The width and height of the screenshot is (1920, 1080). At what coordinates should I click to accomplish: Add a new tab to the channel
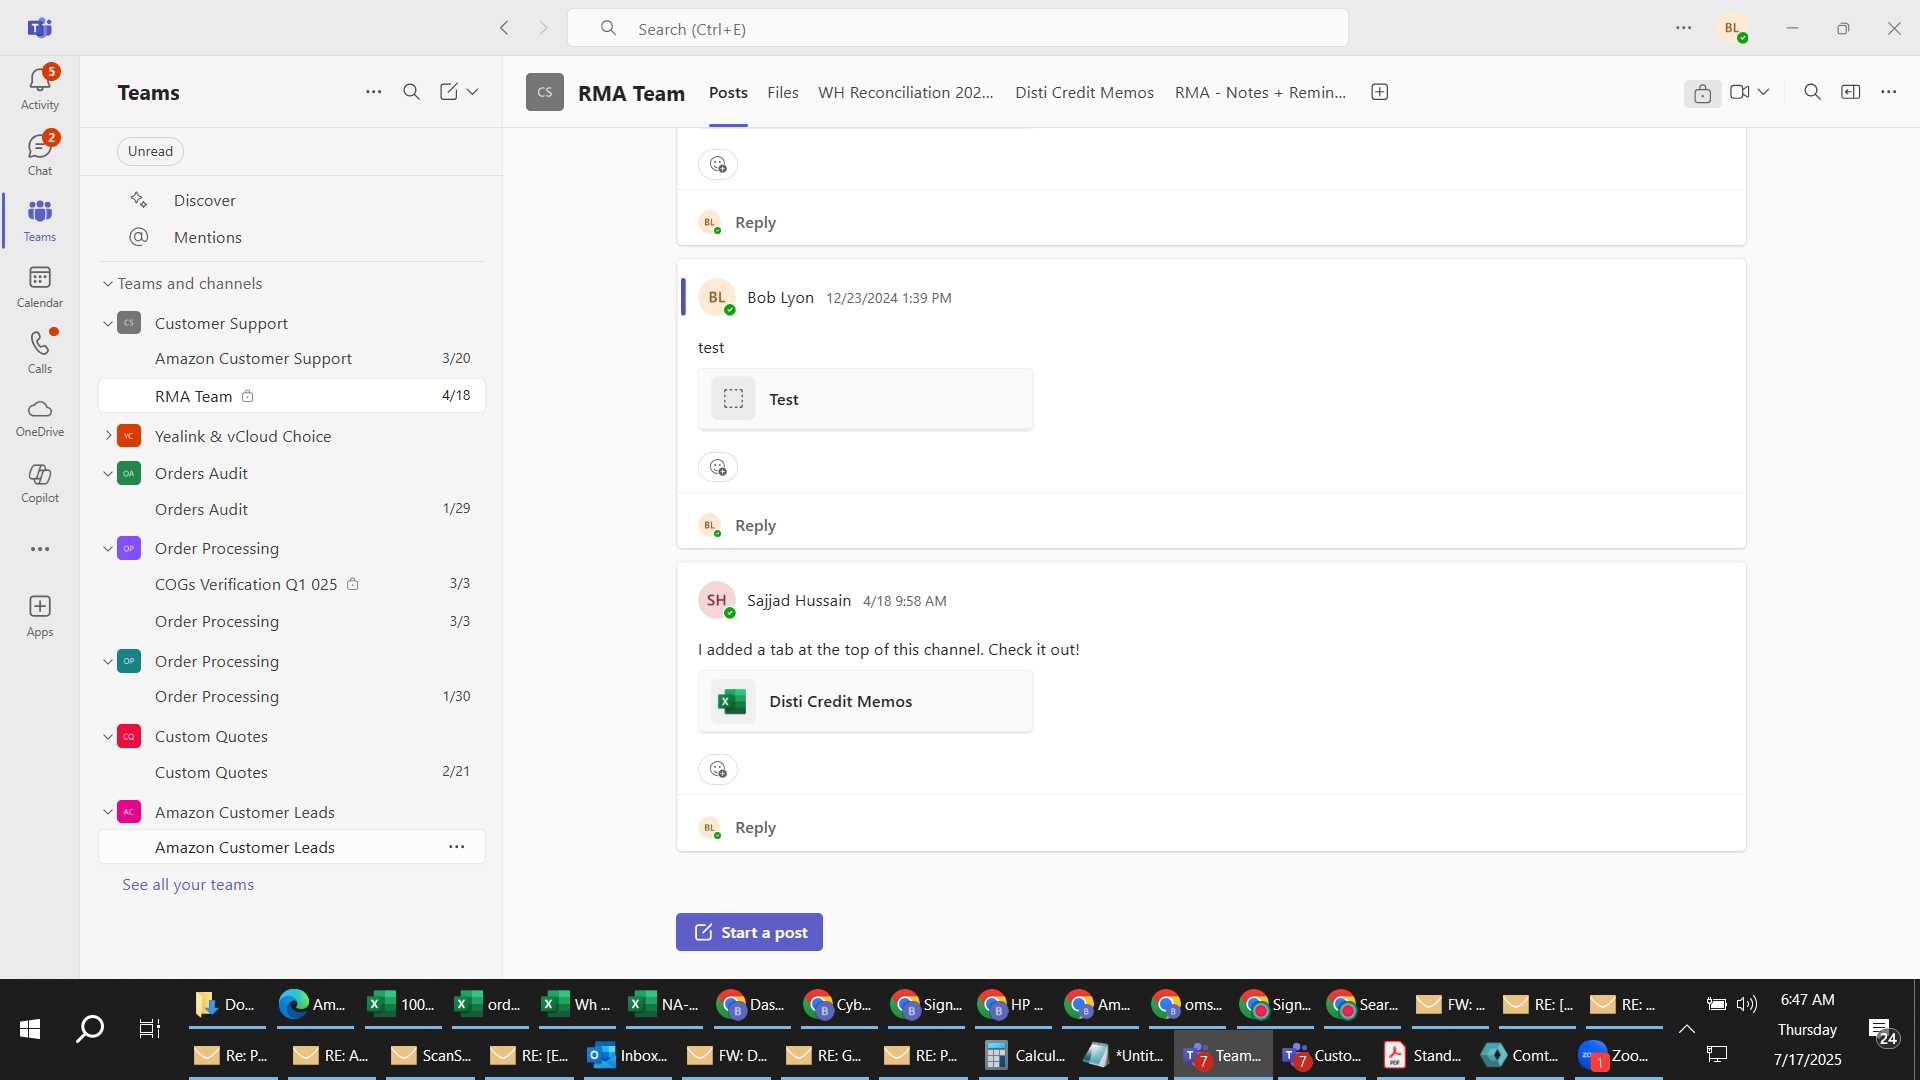tap(1380, 92)
